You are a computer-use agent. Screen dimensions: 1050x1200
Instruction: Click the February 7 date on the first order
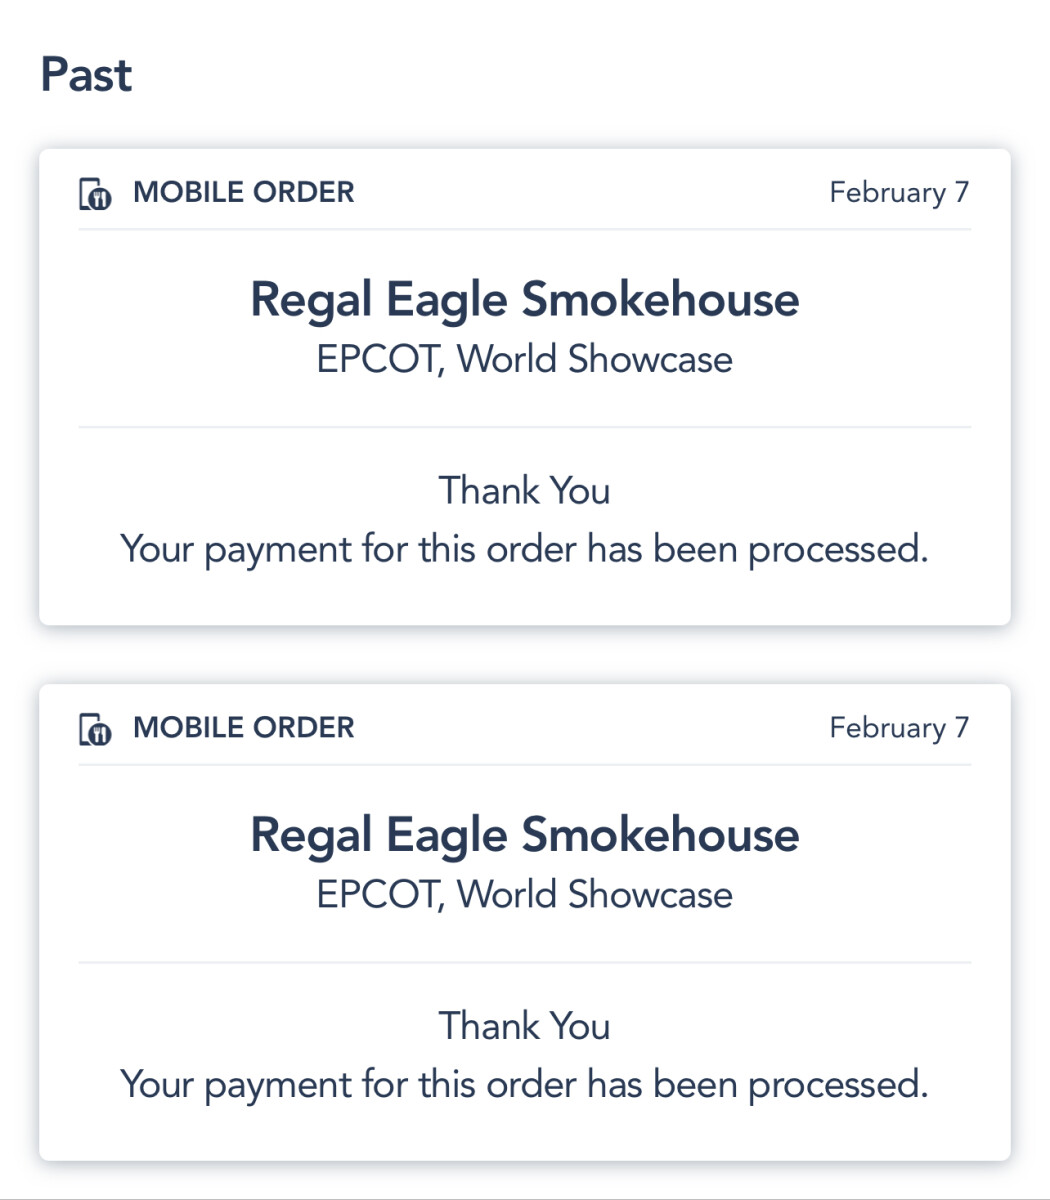pos(898,192)
